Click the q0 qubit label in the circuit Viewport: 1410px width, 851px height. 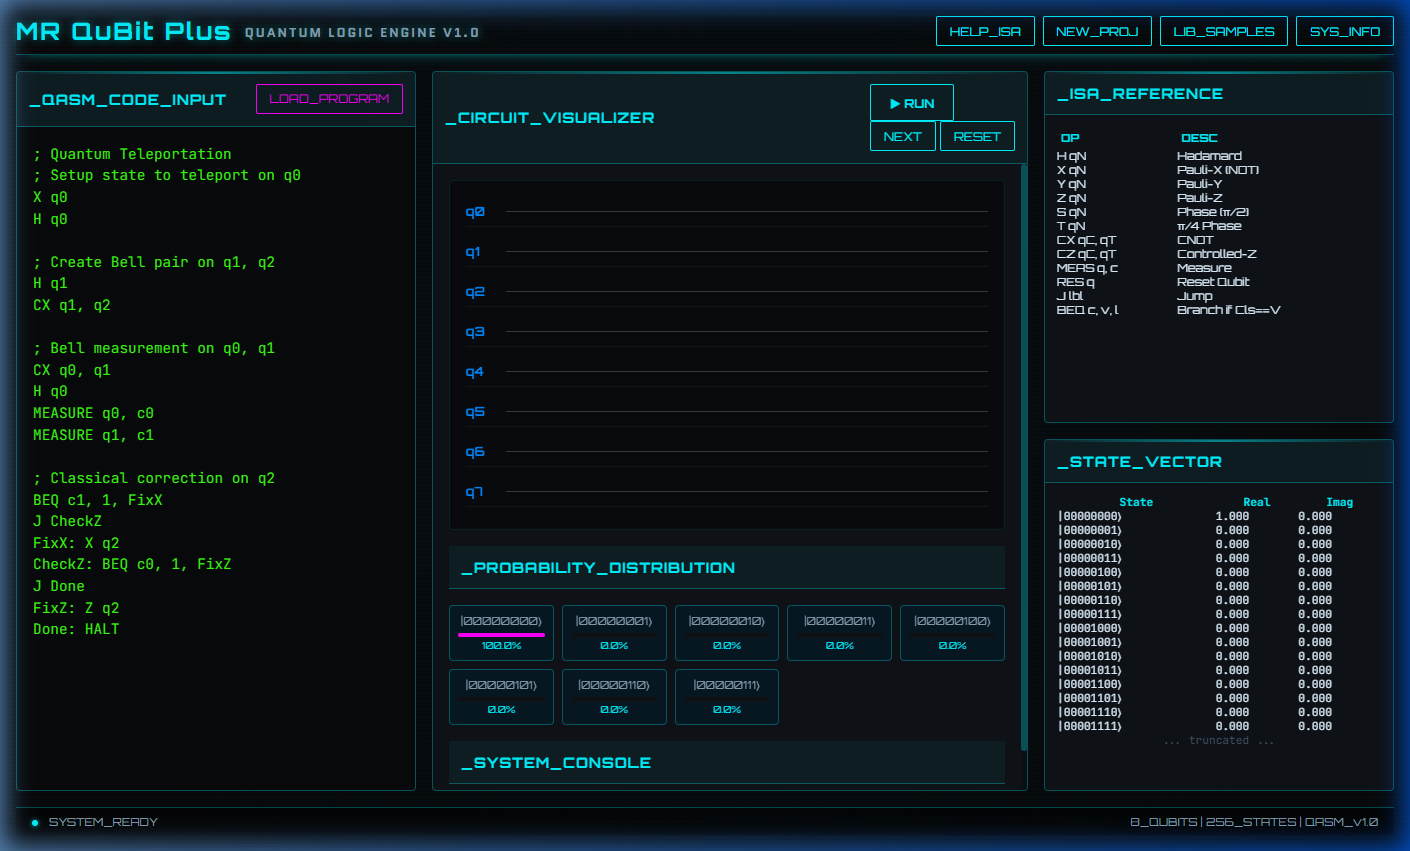(475, 212)
